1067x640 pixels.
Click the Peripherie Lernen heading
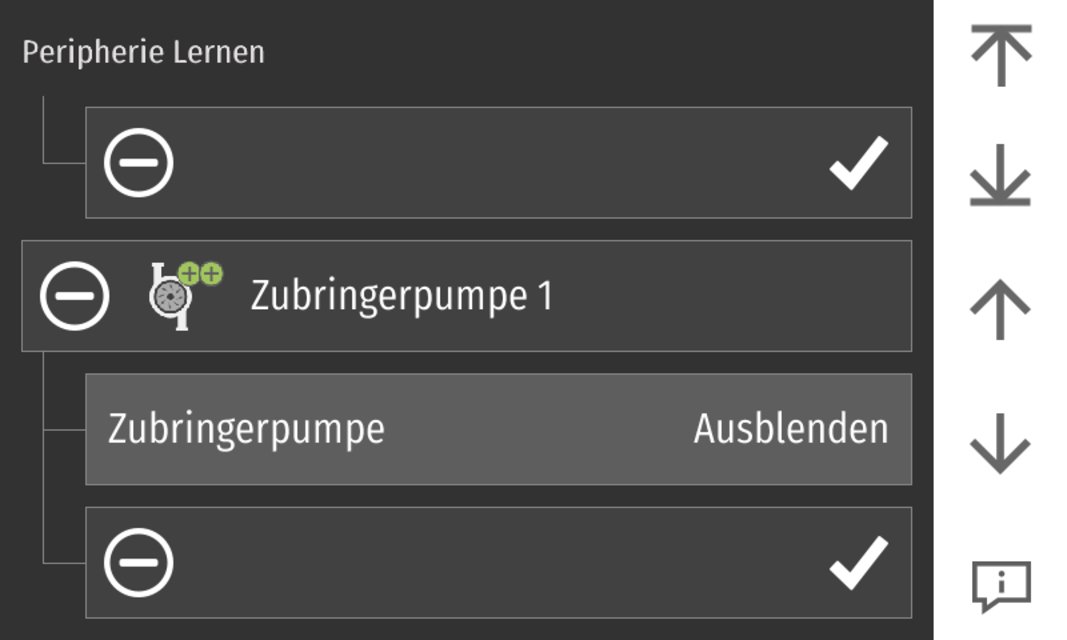click(x=143, y=52)
